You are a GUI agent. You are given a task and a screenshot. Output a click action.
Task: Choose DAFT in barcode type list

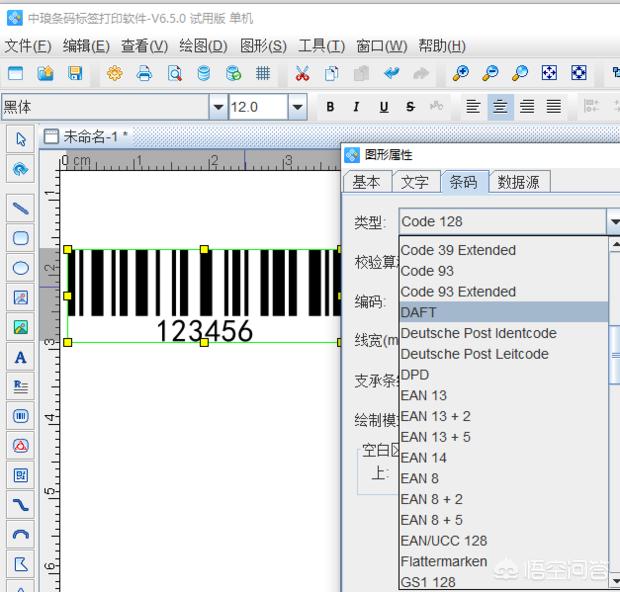click(504, 312)
